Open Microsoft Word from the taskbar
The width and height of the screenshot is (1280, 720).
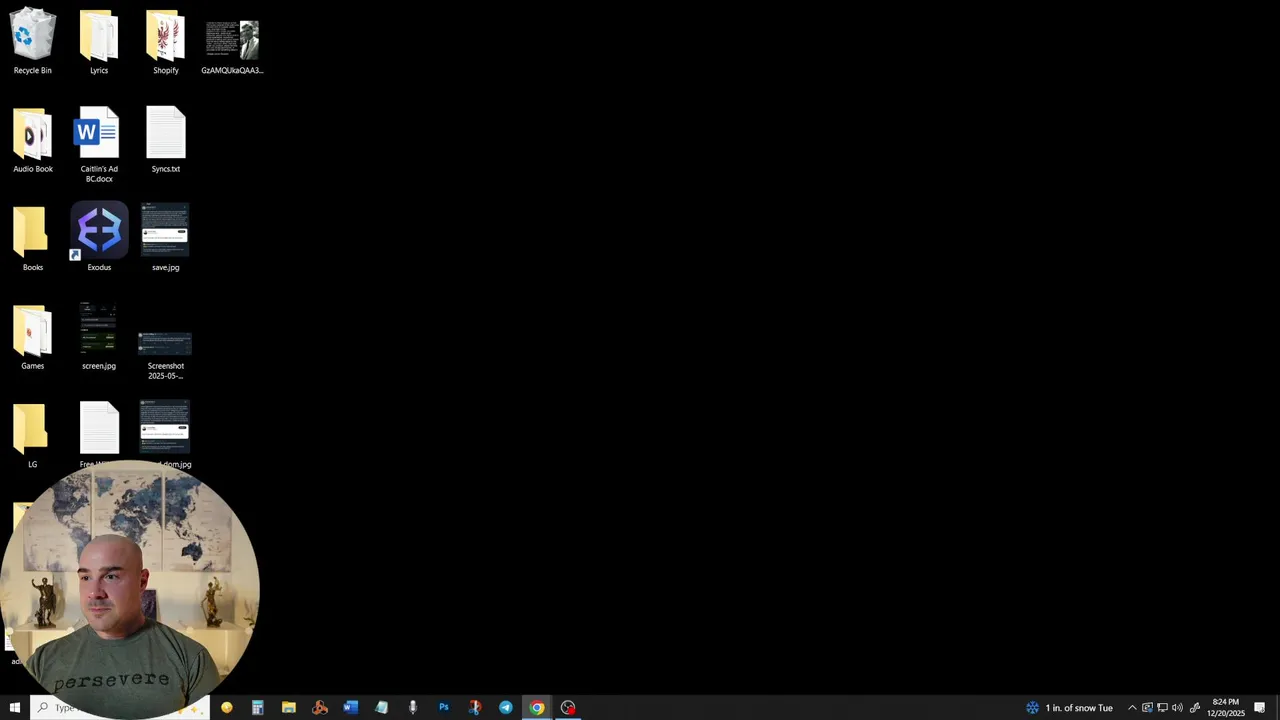coord(351,707)
